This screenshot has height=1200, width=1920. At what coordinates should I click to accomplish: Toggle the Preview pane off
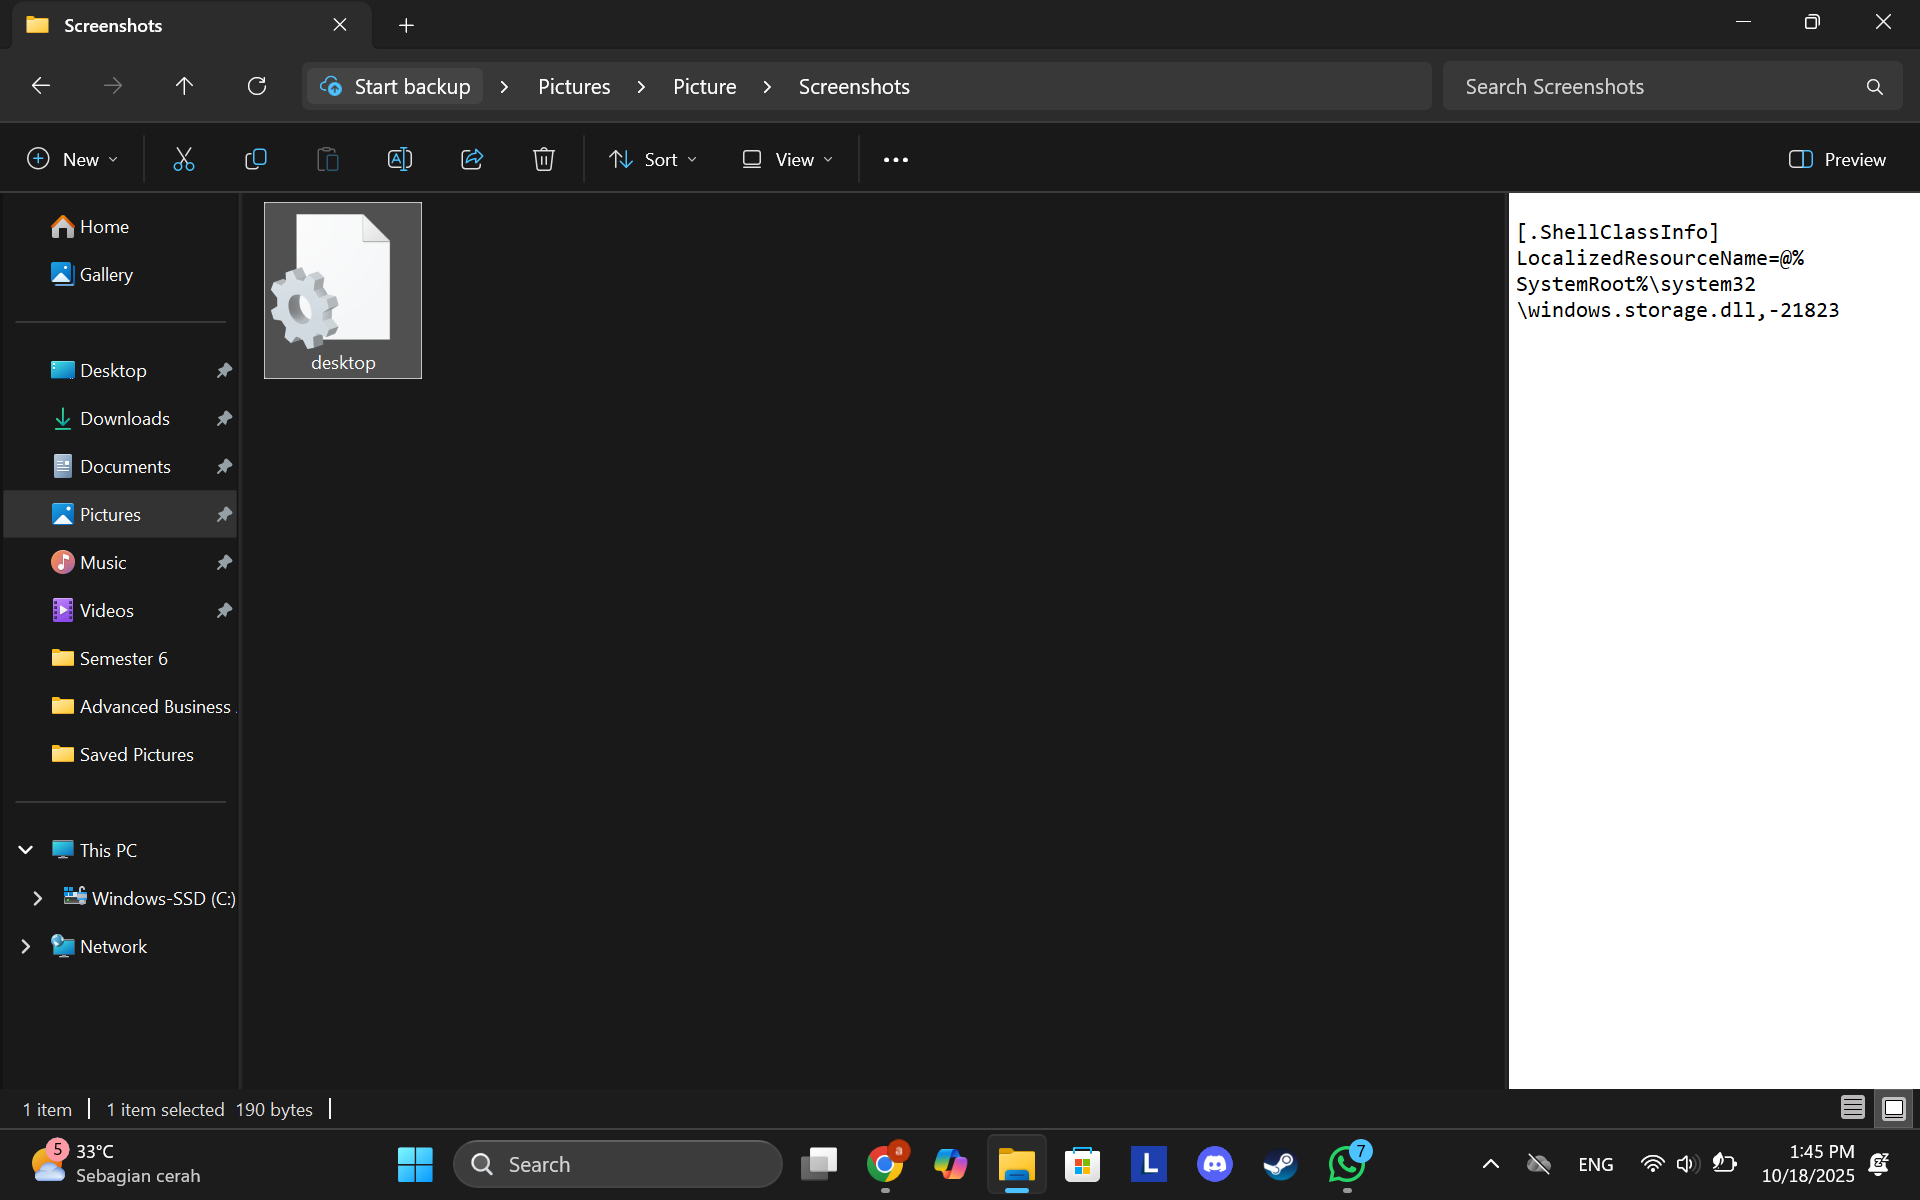(x=1836, y=159)
